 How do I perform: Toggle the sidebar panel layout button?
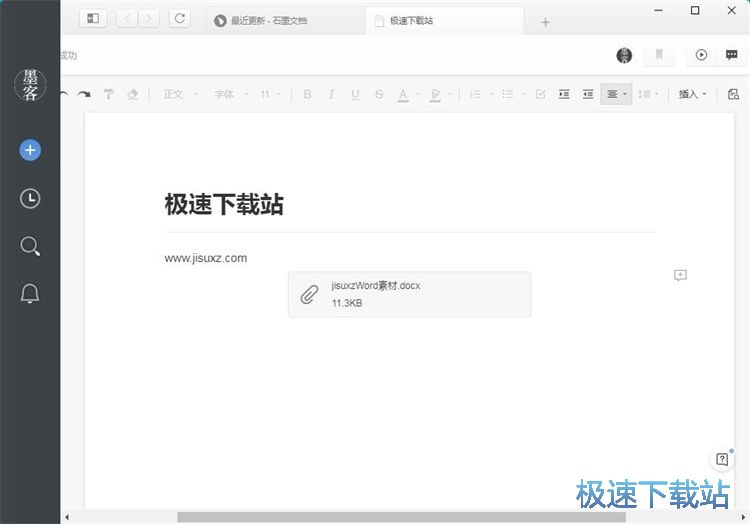92,18
